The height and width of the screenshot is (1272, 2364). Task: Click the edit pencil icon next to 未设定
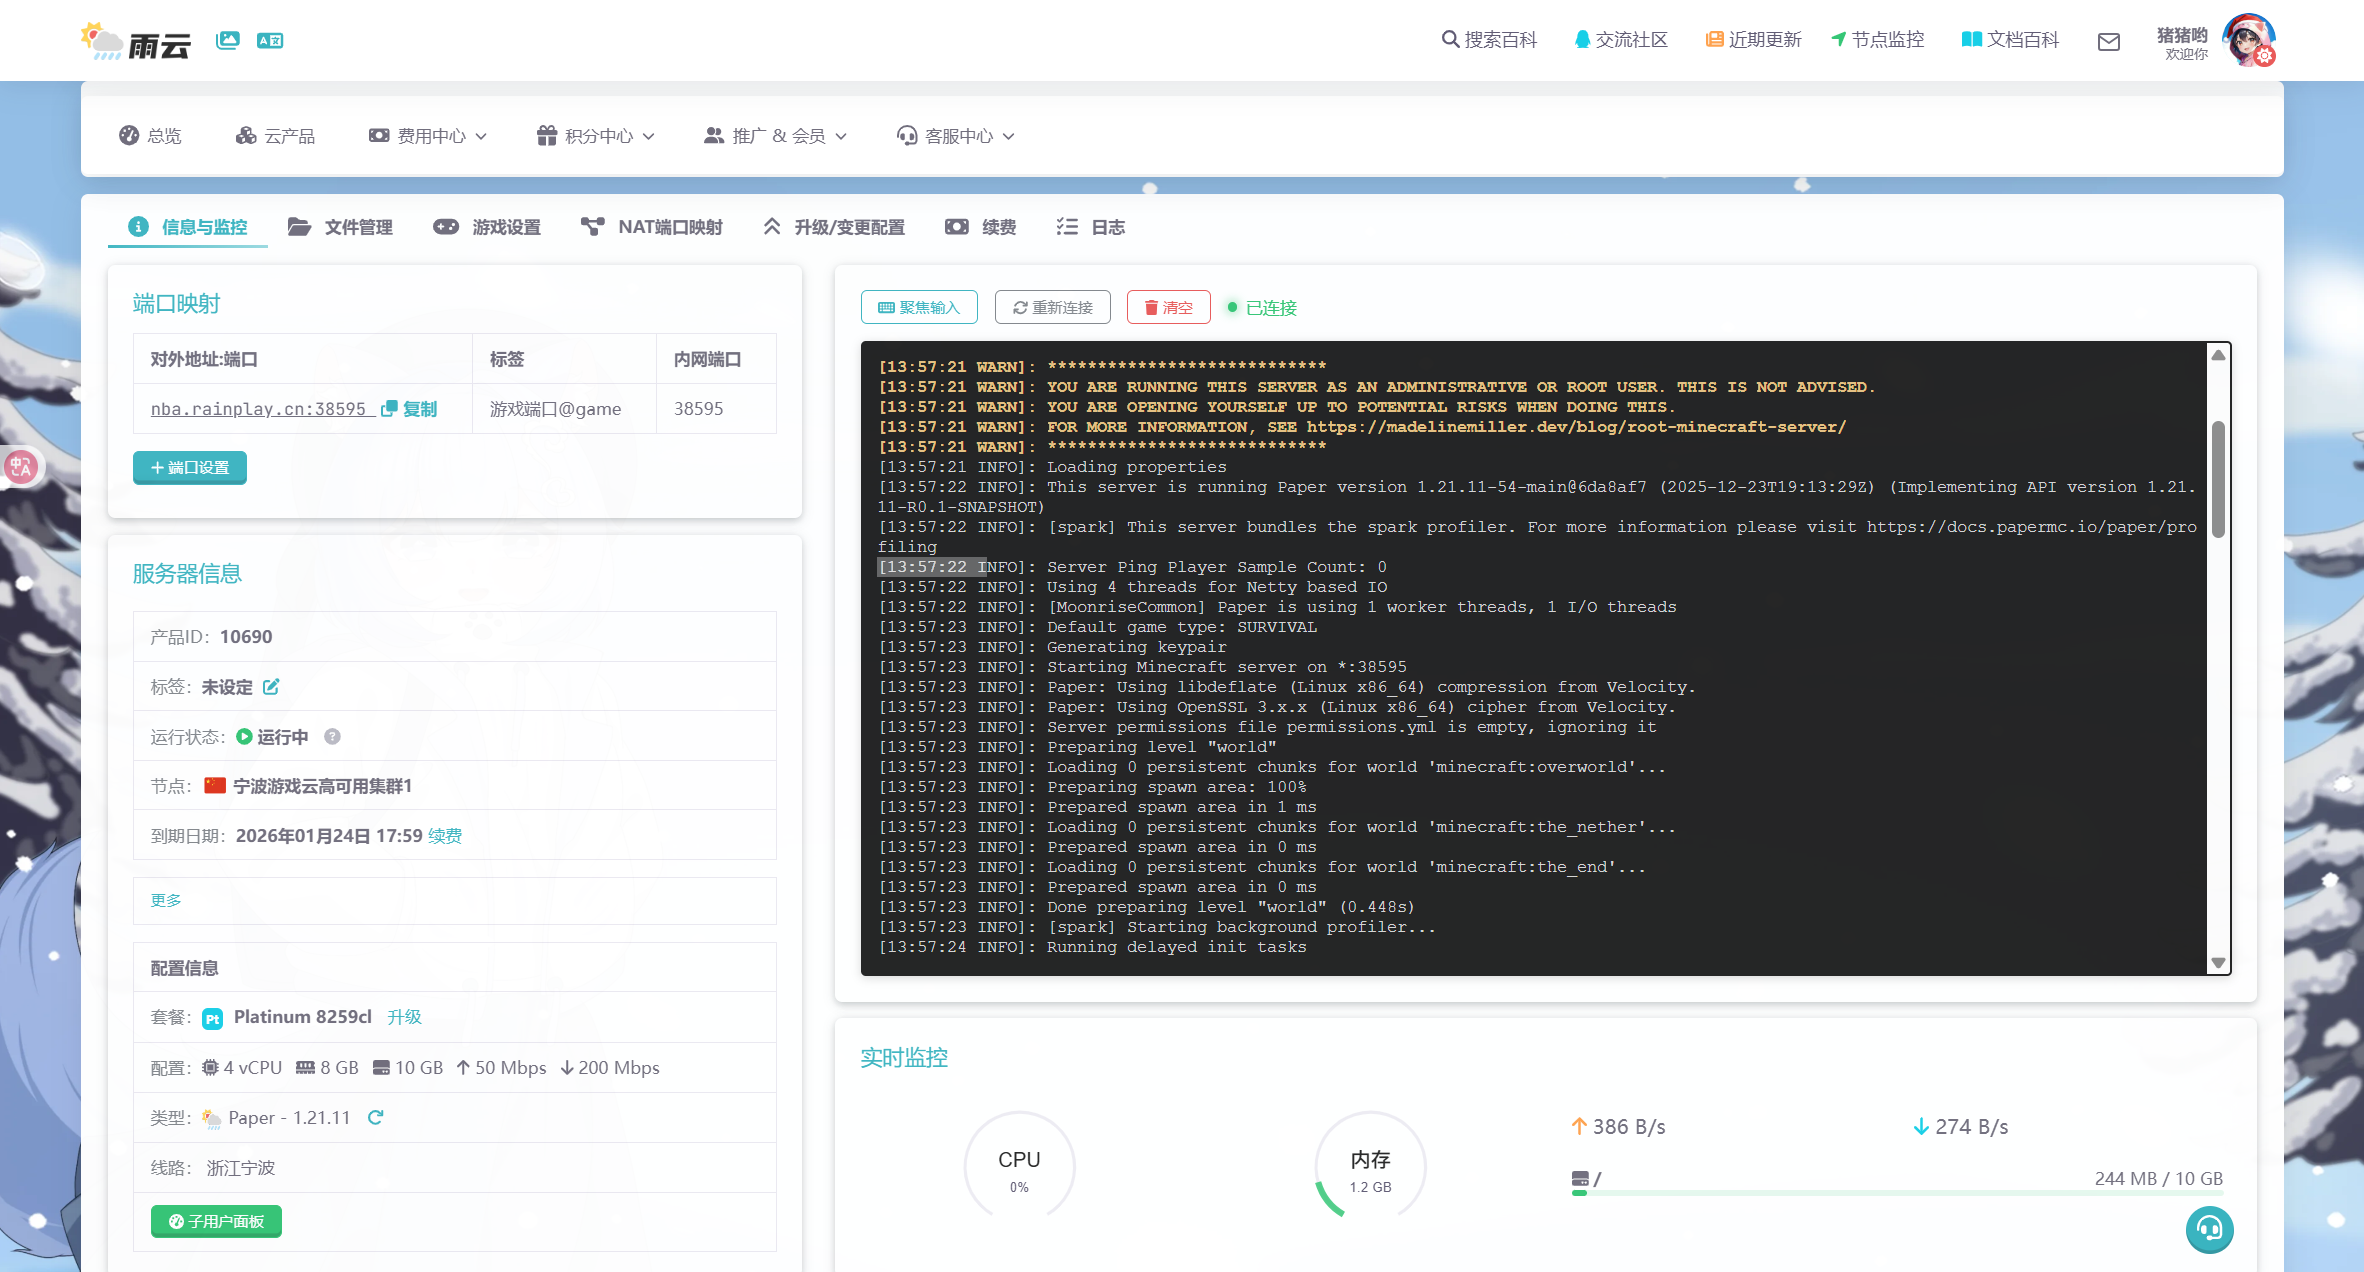point(271,687)
